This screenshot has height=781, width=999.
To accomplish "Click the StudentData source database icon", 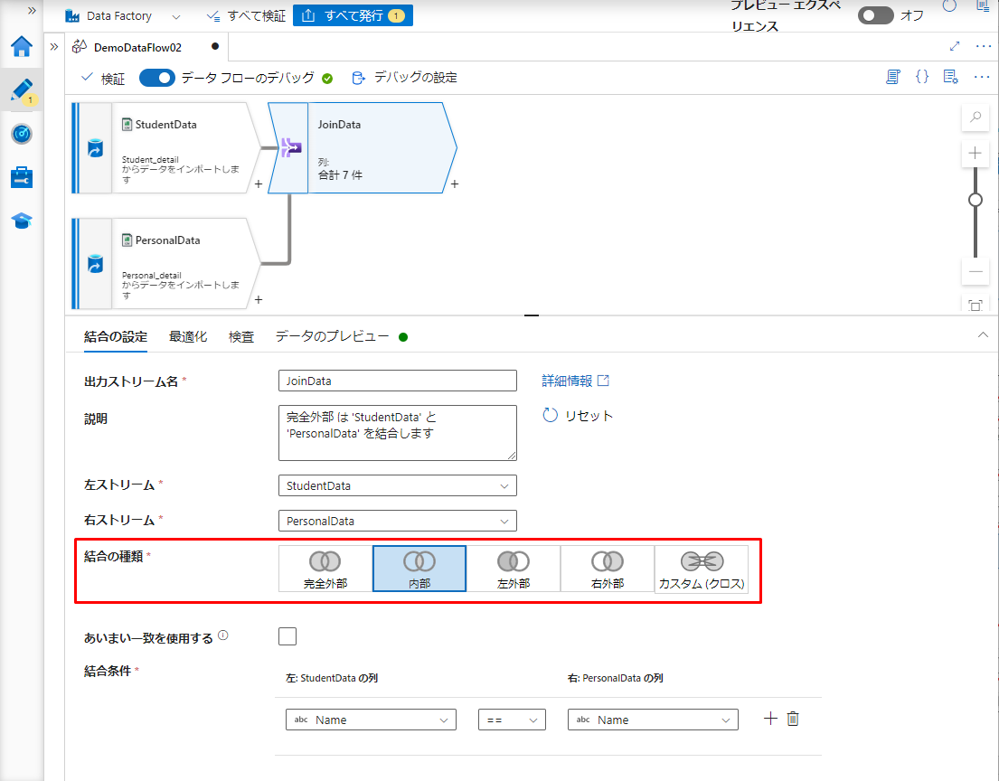I will click(96, 148).
